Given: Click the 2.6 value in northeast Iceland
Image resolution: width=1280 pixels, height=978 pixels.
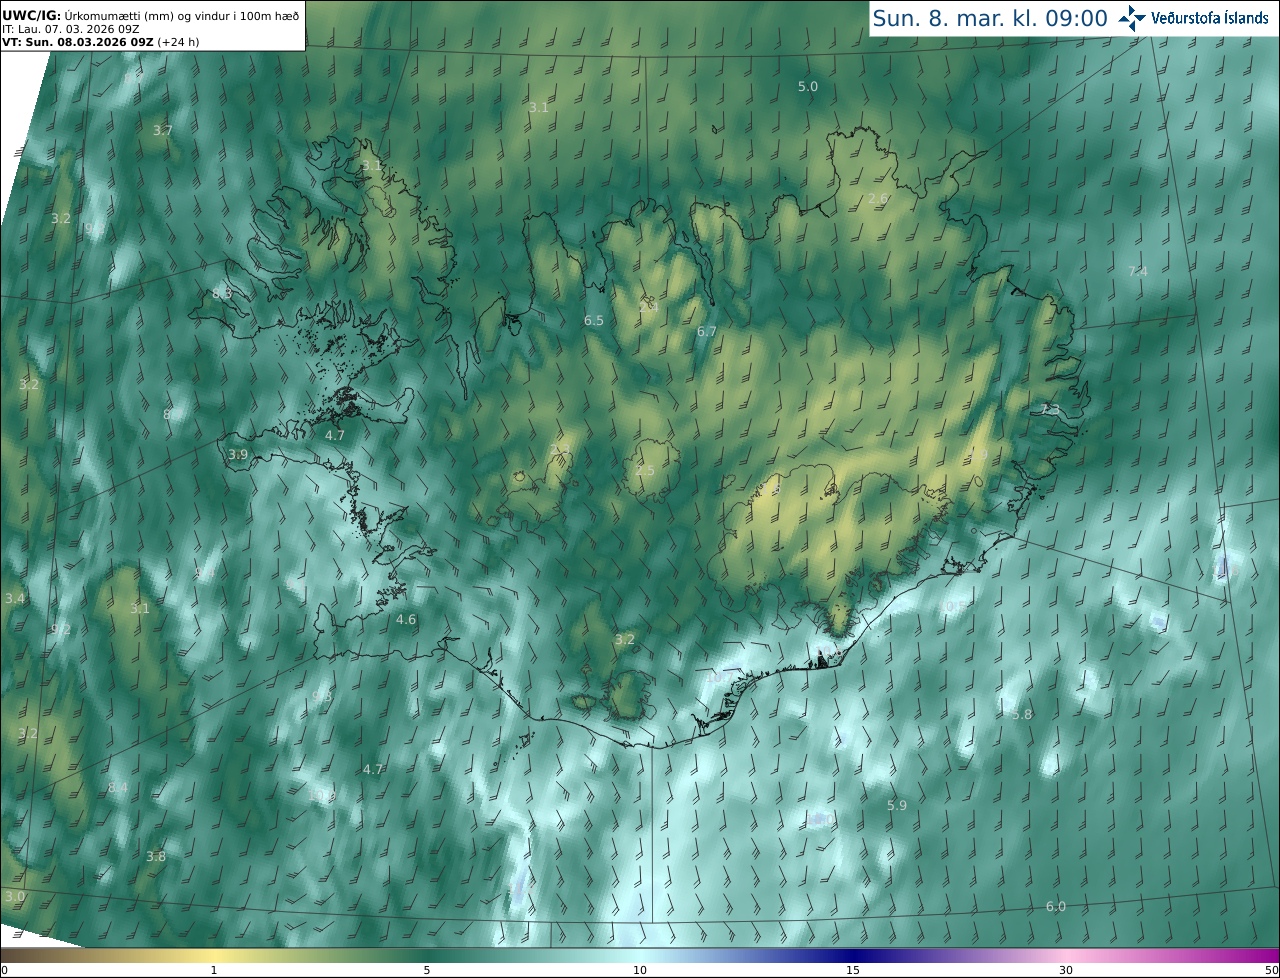Looking at the screenshot, I should [x=878, y=199].
